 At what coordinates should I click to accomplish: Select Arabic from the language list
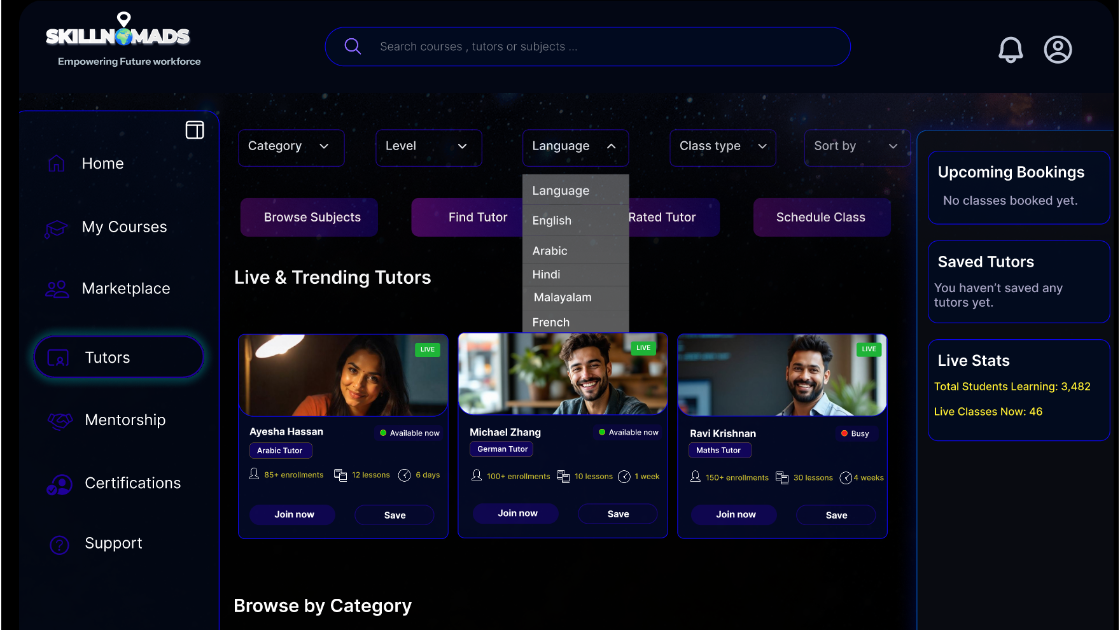(551, 251)
